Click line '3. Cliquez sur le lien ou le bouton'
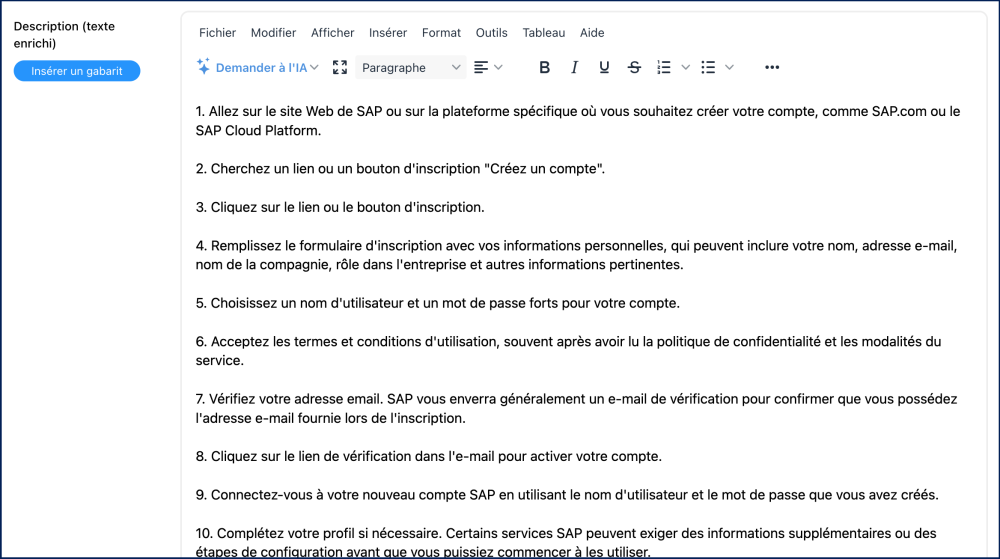Image resolution: width=1000 pixels, height=559 pixels. (340, 207)
